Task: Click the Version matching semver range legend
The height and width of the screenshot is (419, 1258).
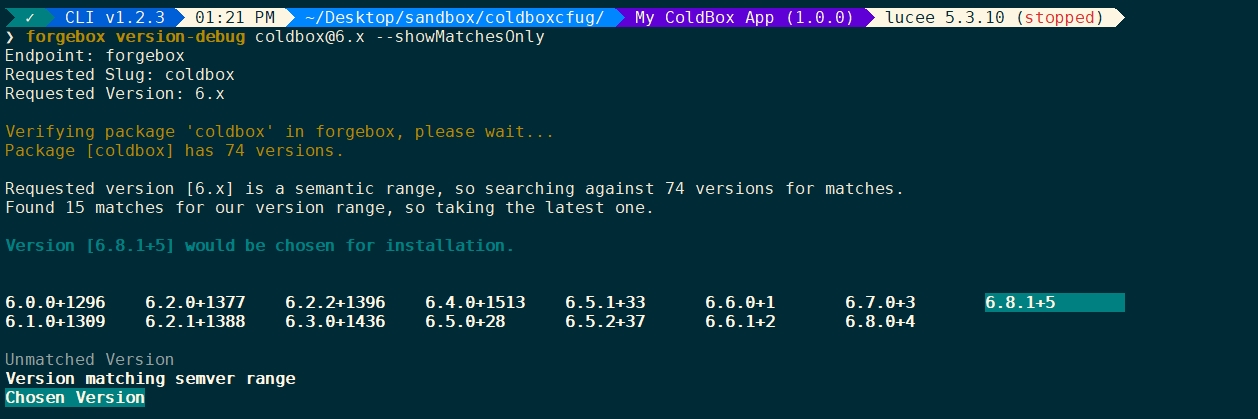Action: (x=150, y=378)
